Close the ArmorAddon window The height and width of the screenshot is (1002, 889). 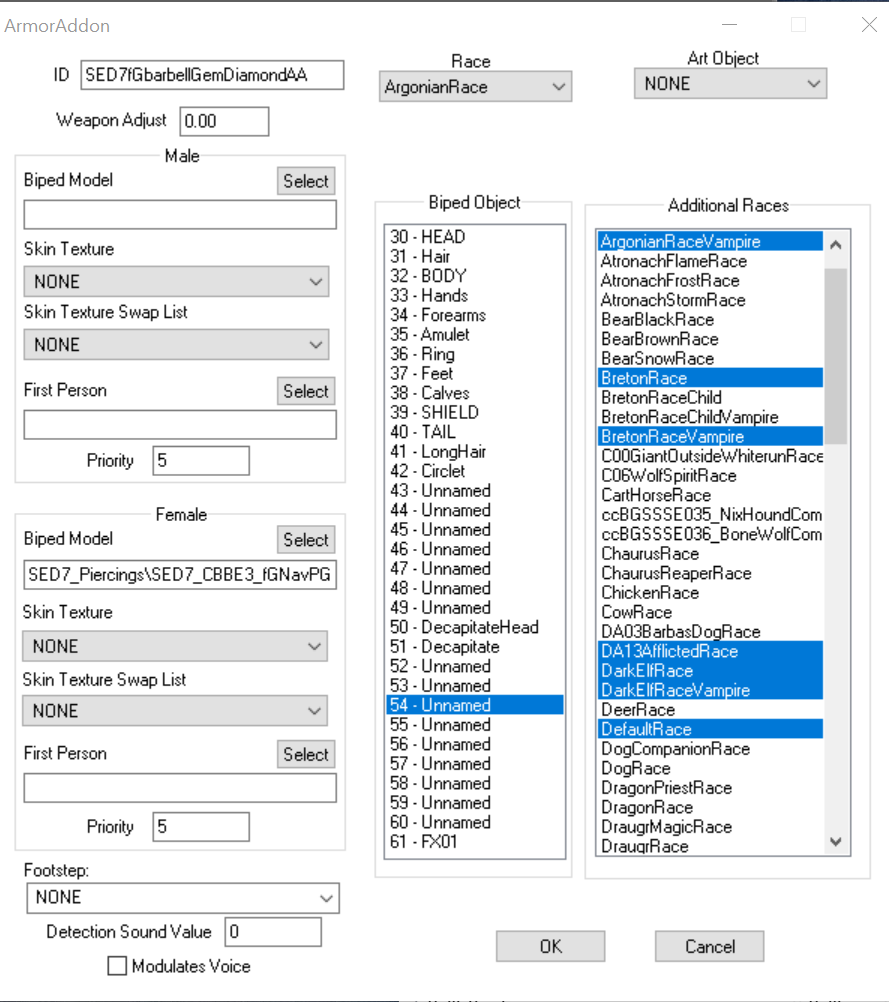pyautogui.click(x=869, y=25)
